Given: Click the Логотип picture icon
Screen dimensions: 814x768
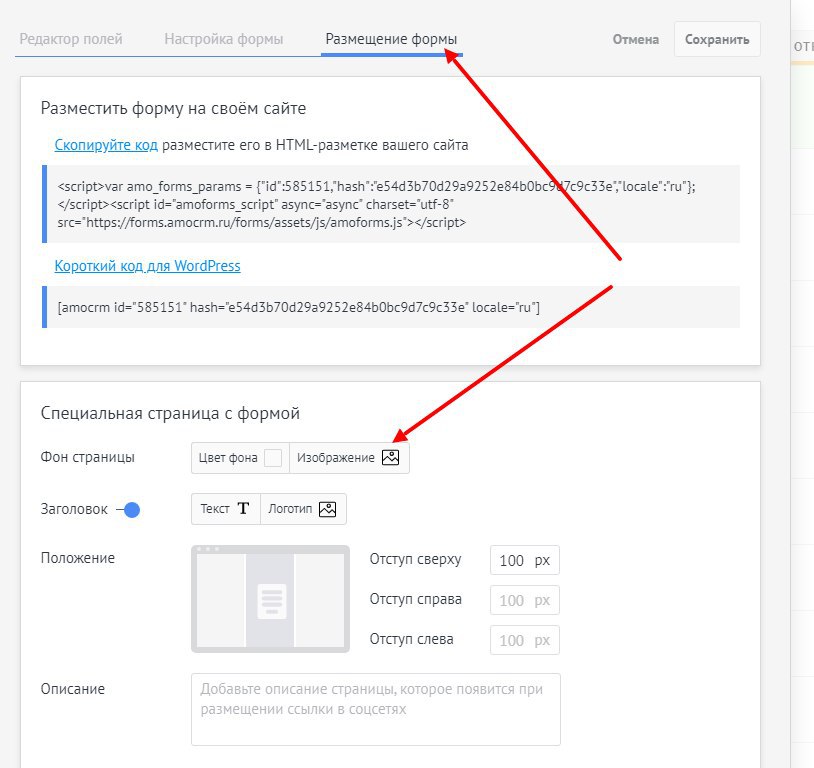Looking at the screenshot, I should click(328, 509).
